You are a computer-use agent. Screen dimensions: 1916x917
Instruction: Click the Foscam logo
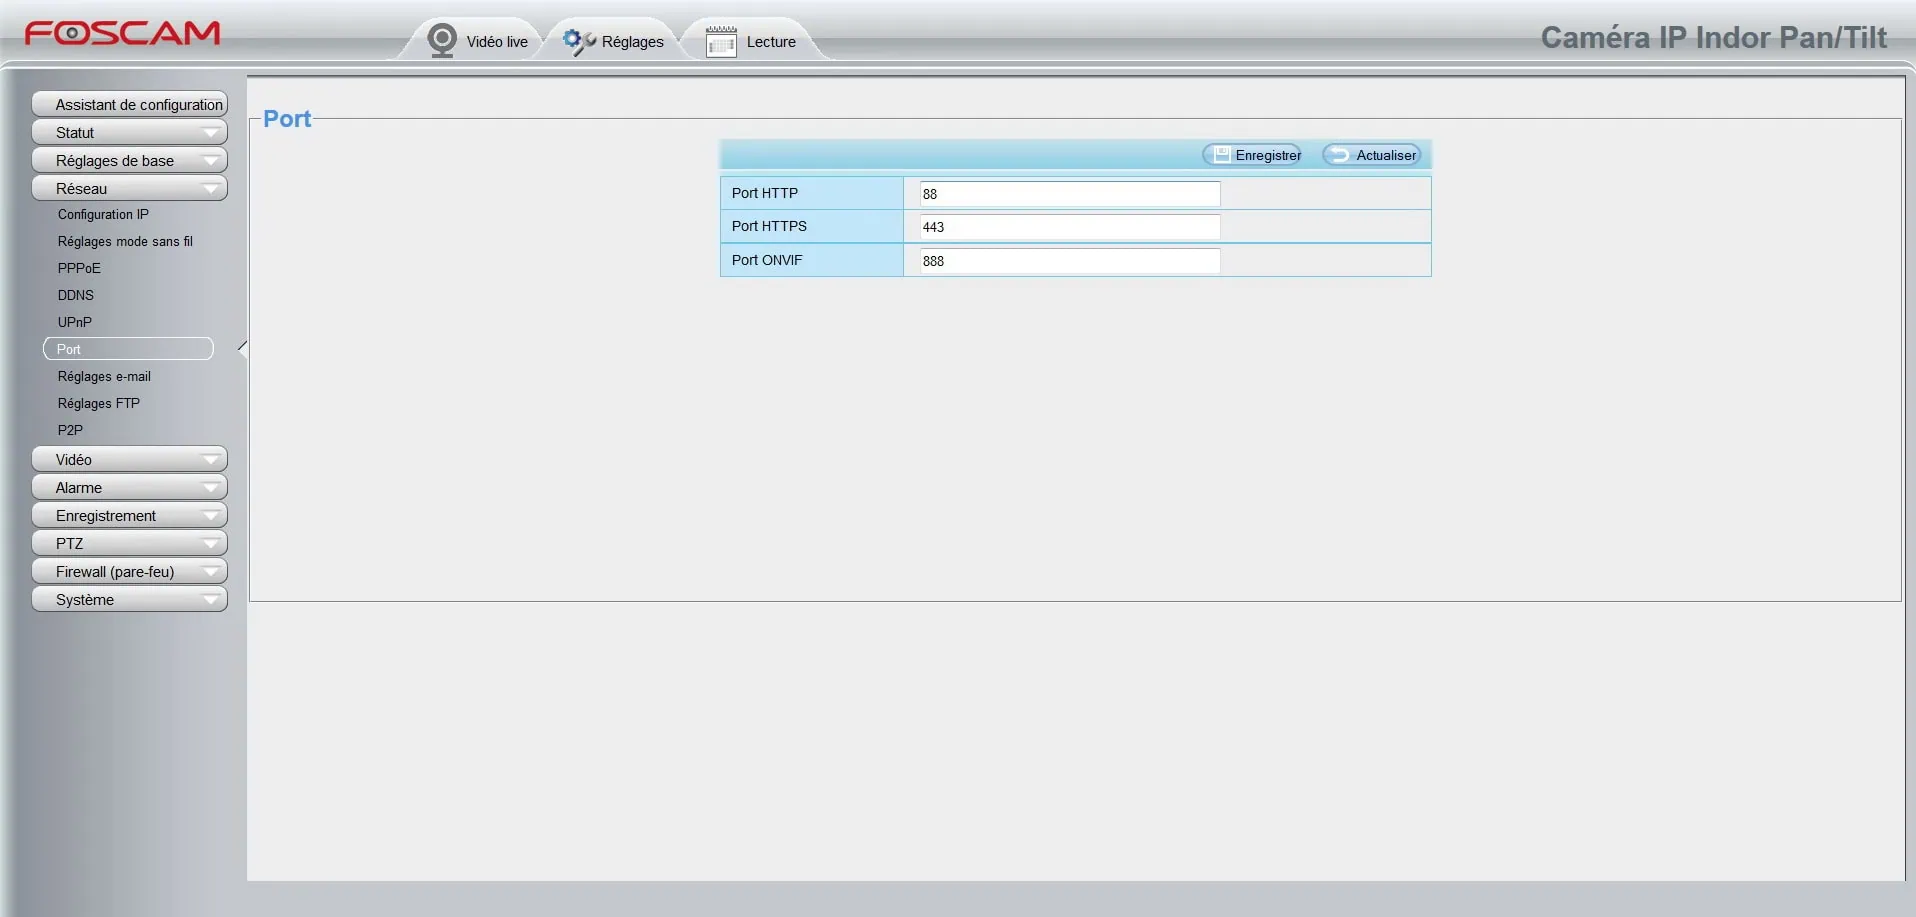pyautogui.click(x=122, y=33)
